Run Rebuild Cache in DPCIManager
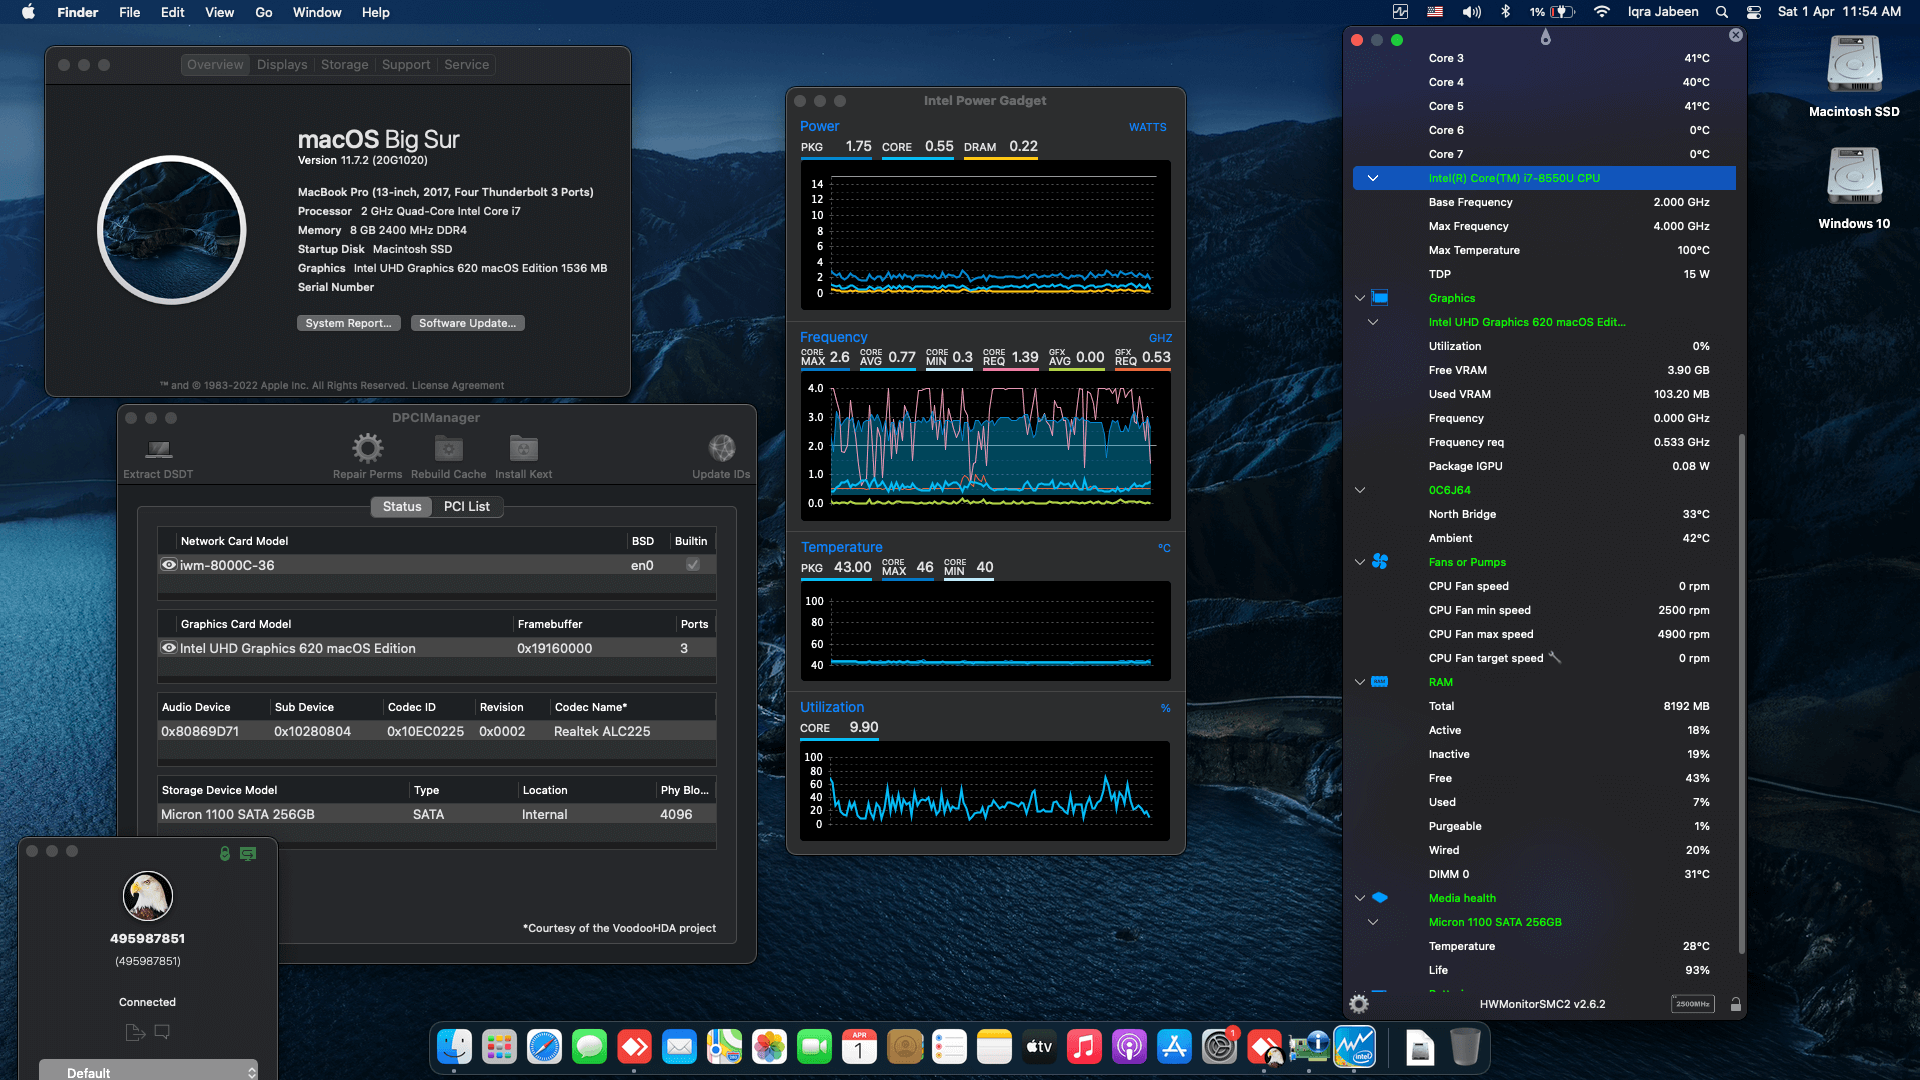Image resolution: width=1920 pixels, height=1080 pixels. [x=448, y=450]
